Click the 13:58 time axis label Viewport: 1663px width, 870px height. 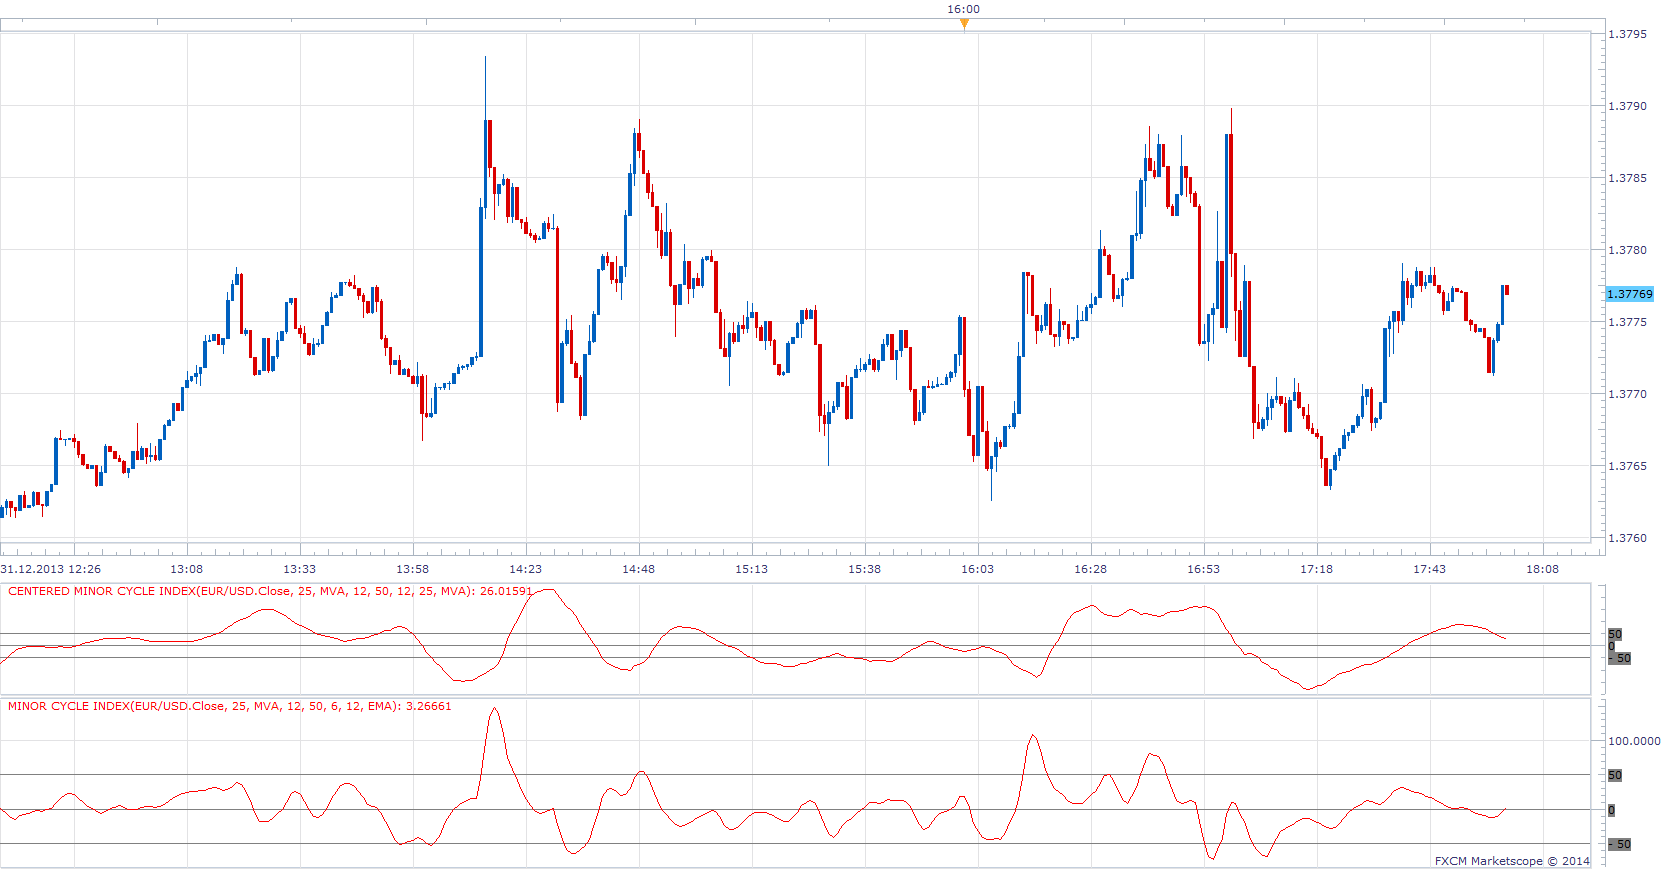point(412,569)
